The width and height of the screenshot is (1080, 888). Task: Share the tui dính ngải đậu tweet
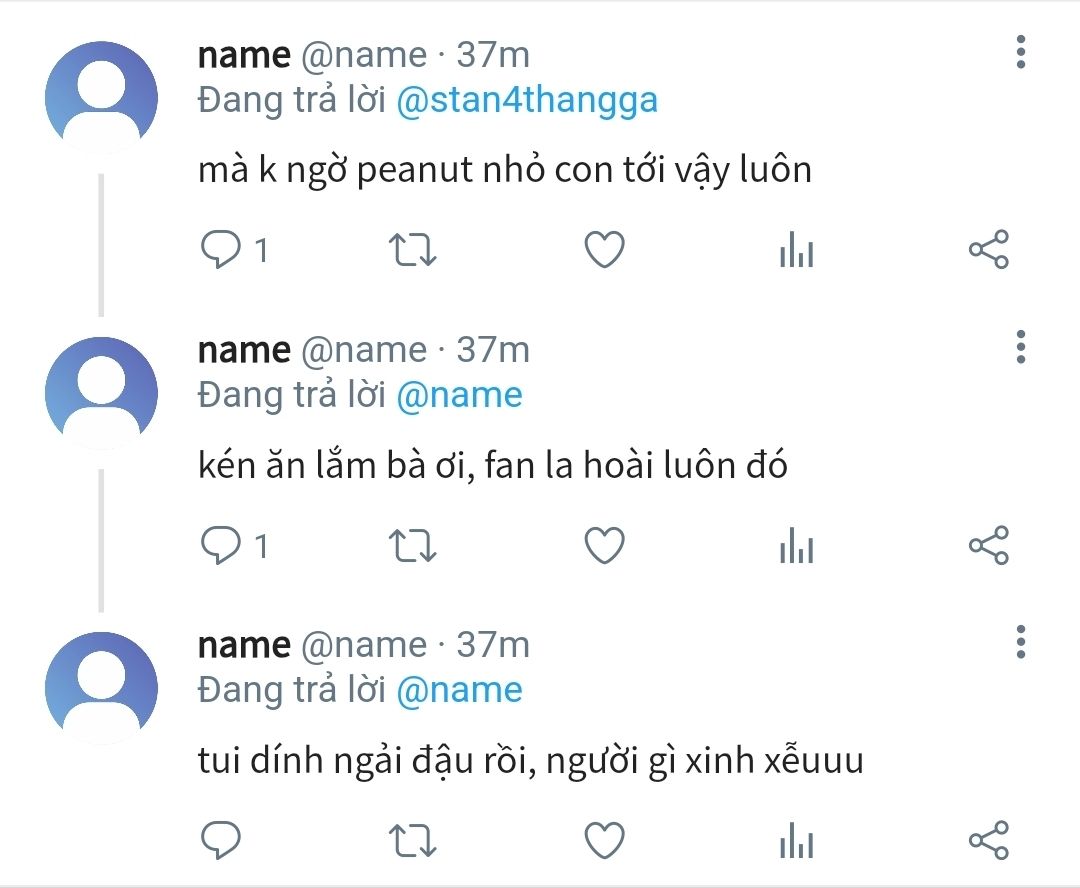pos(989,841)
